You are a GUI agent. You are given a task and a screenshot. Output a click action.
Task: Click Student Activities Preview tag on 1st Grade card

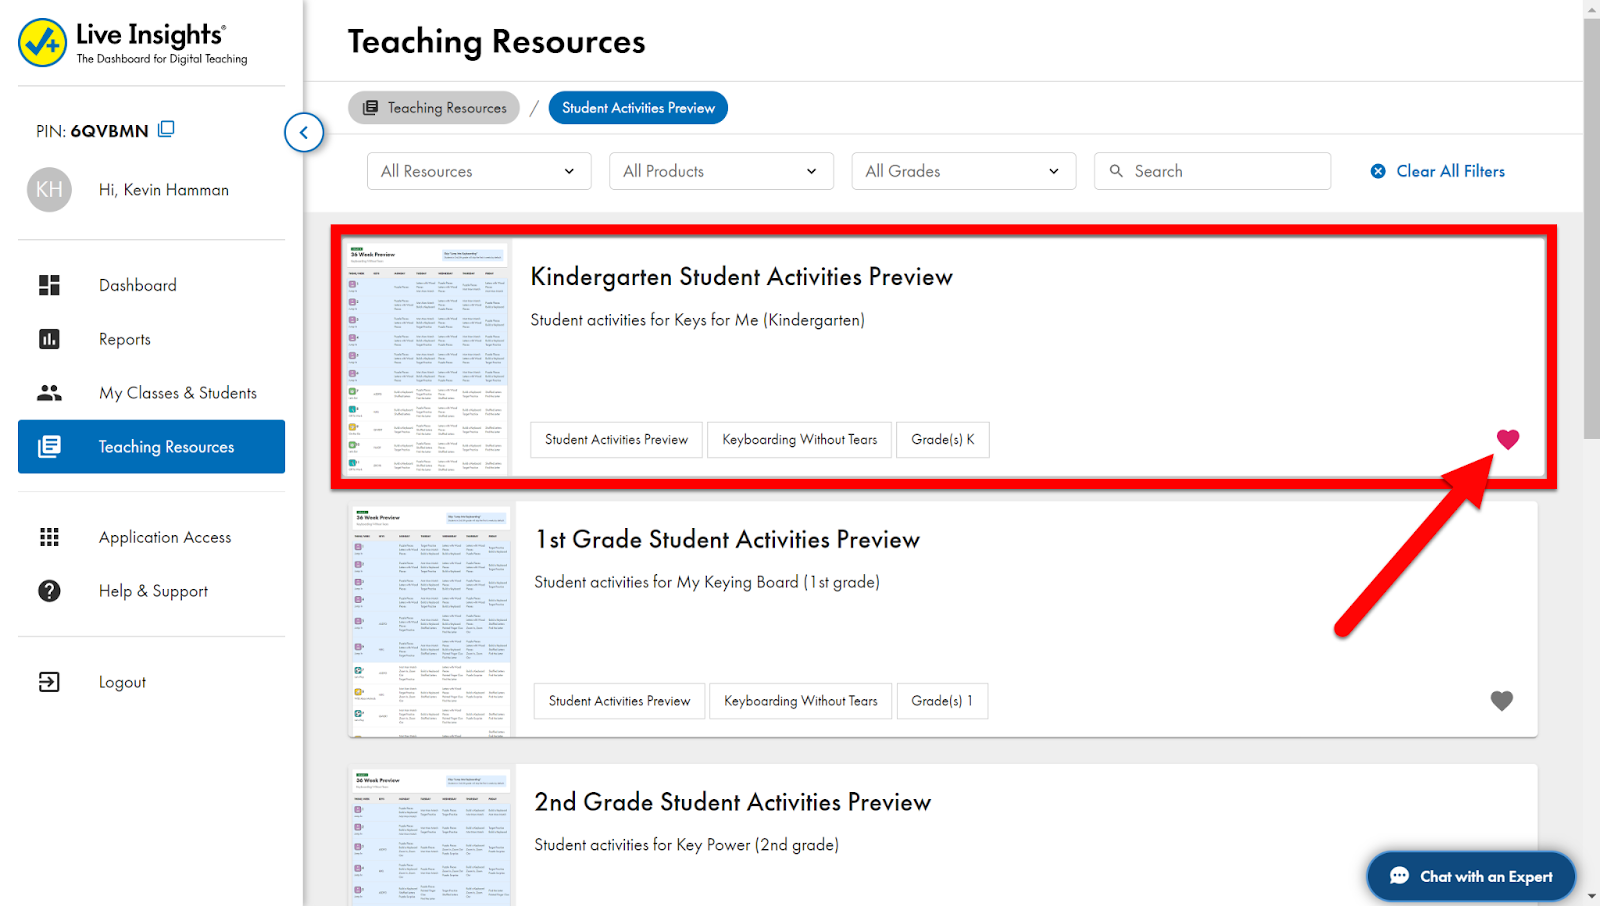[619, 701]
